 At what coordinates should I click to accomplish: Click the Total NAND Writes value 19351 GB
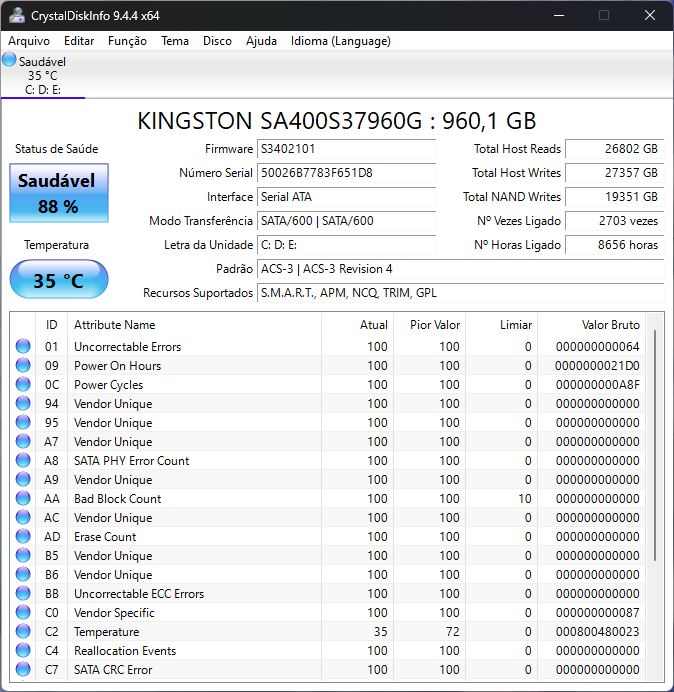pyautogui.click(x=614, y=197)
